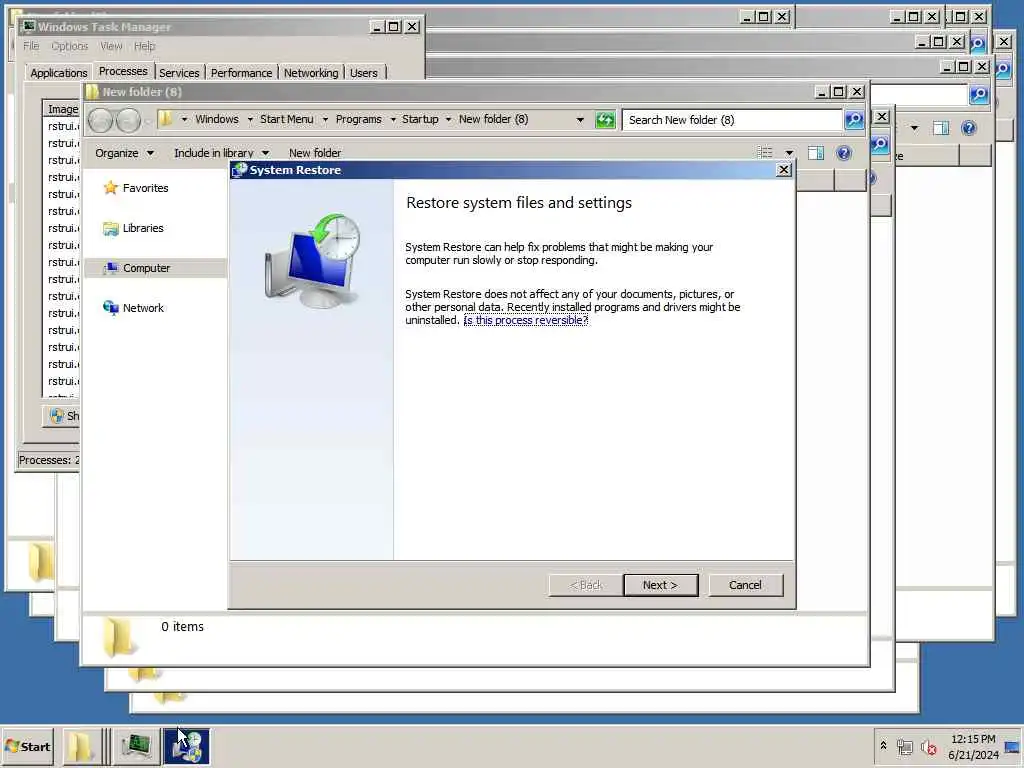Open the Windows Start button

tap(27, 746)
